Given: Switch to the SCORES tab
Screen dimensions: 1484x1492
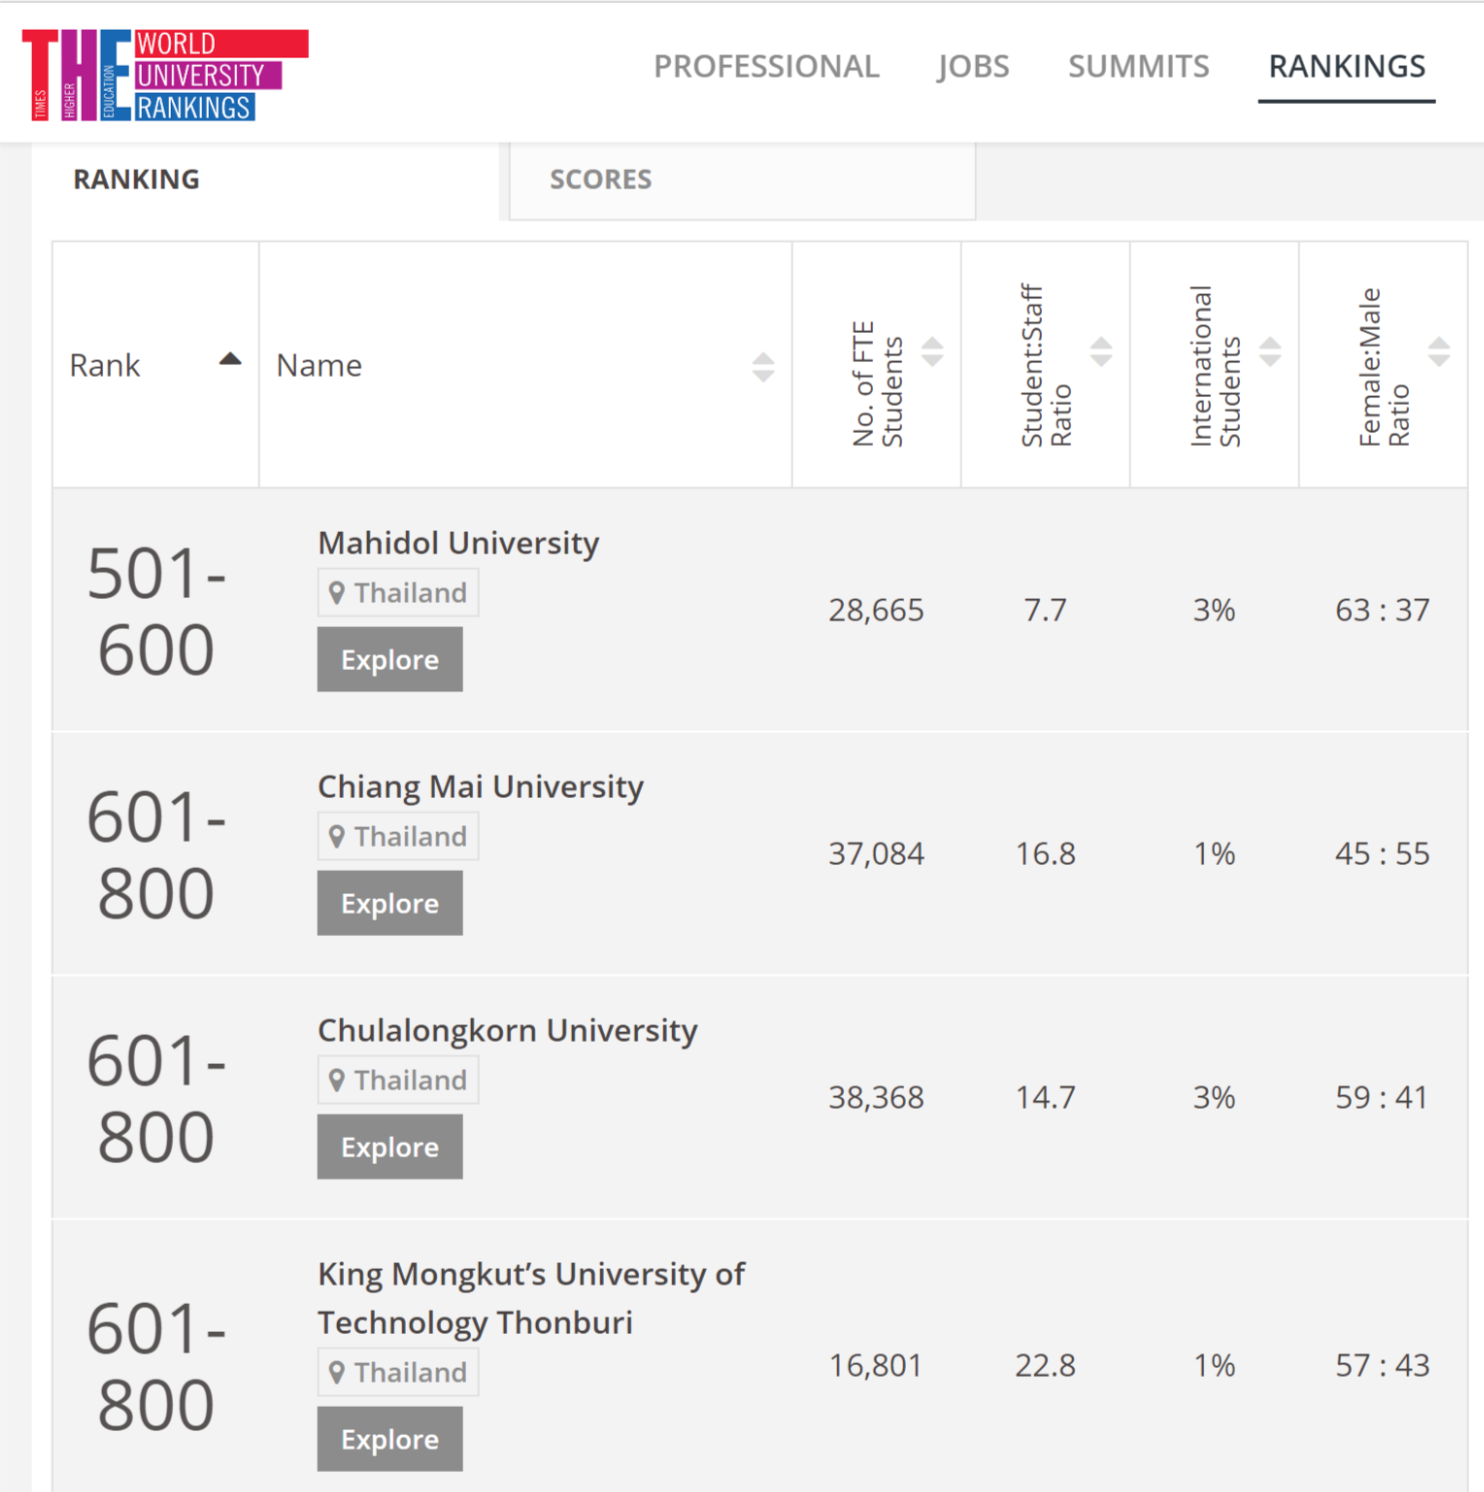Looking at the screenshot, I should (600, 180).
